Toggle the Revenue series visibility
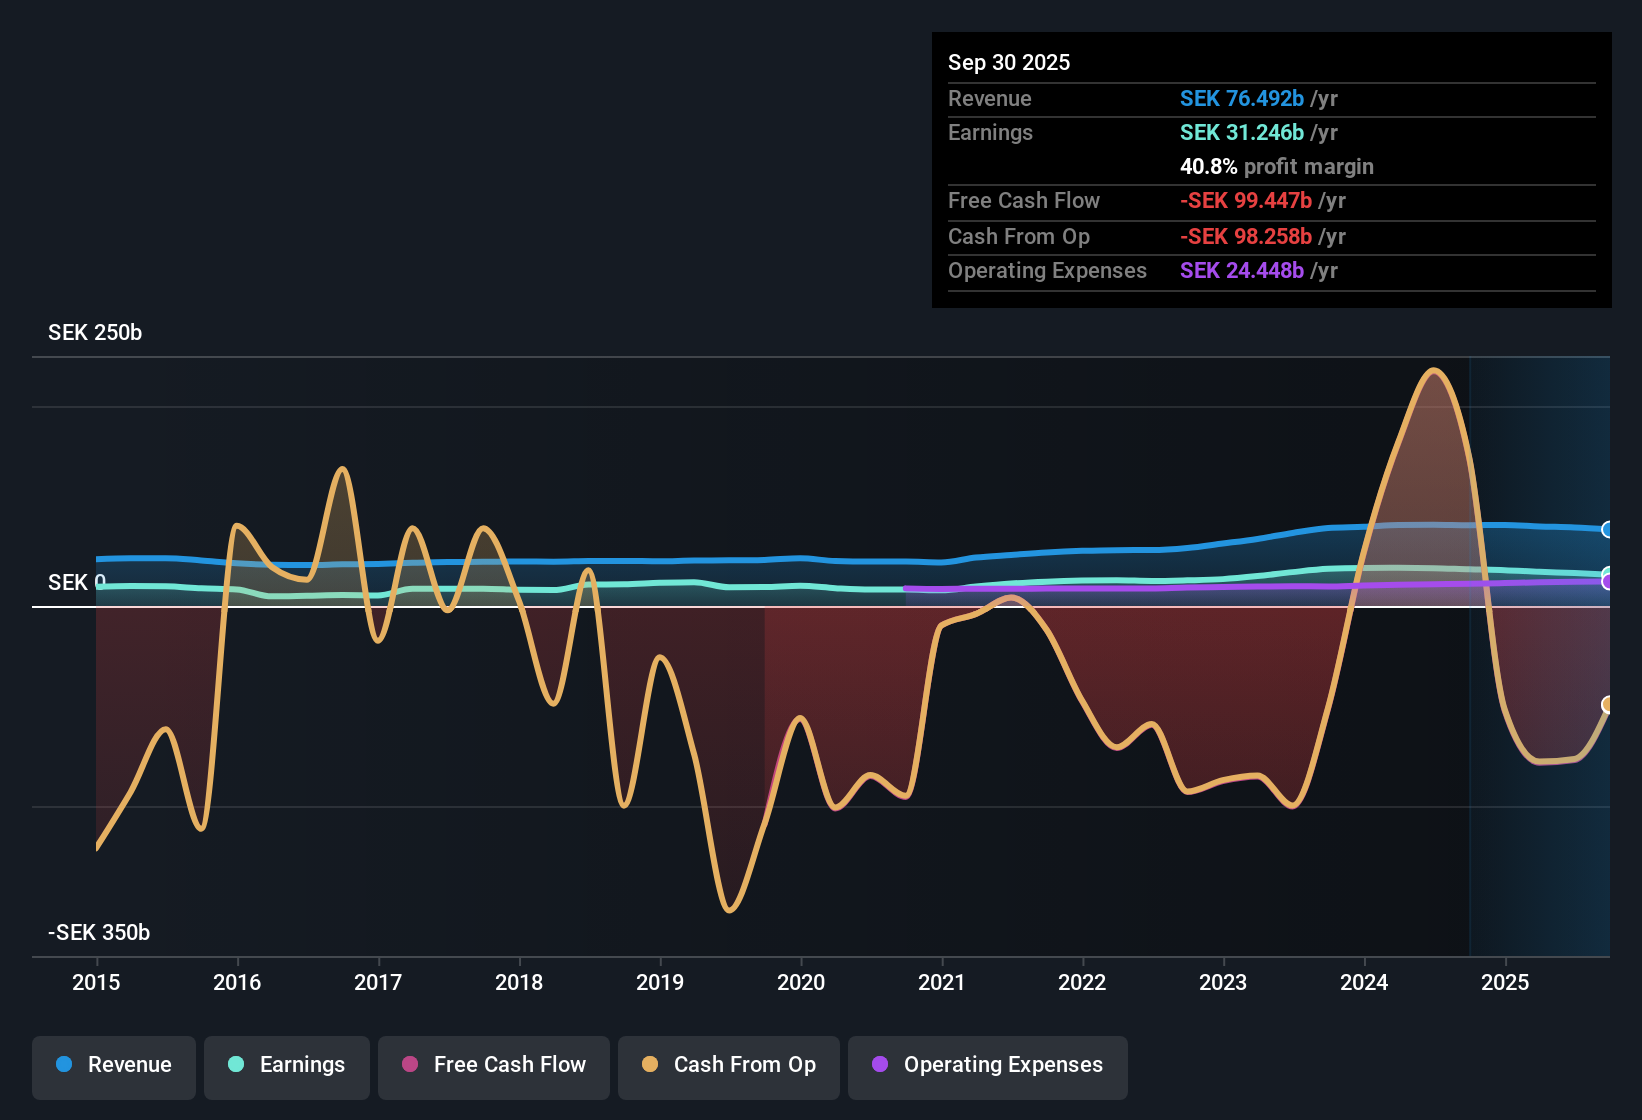This screenshot has width=1642, height=1120. coord(113,1065)
